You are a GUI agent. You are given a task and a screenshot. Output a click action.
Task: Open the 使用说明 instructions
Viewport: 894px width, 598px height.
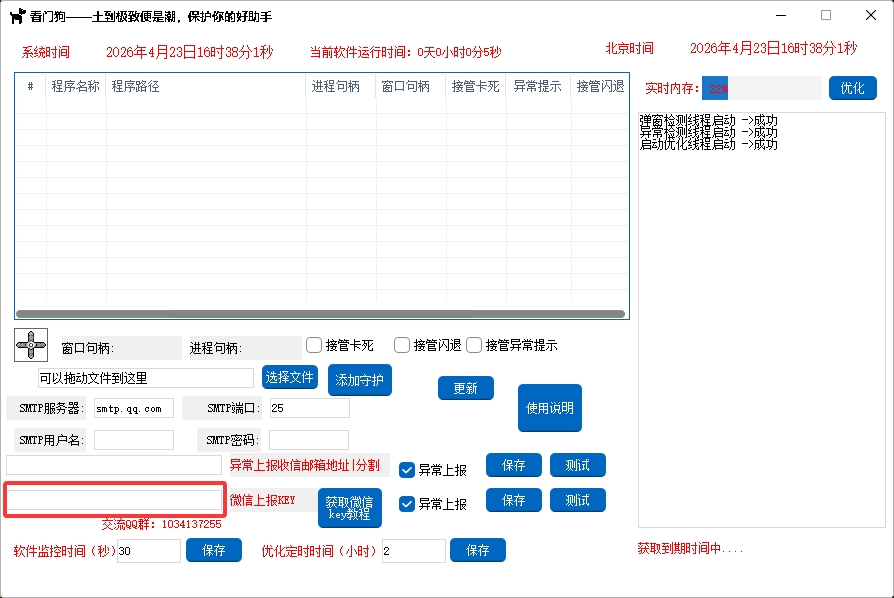tap(550, 408)
